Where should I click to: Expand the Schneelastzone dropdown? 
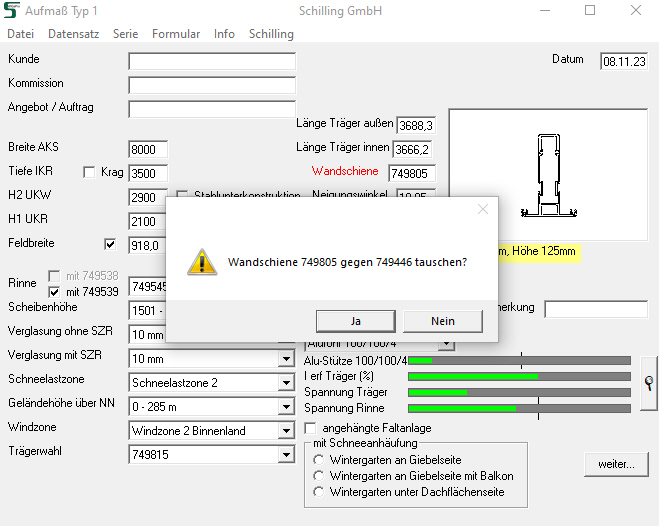(286, 383)
